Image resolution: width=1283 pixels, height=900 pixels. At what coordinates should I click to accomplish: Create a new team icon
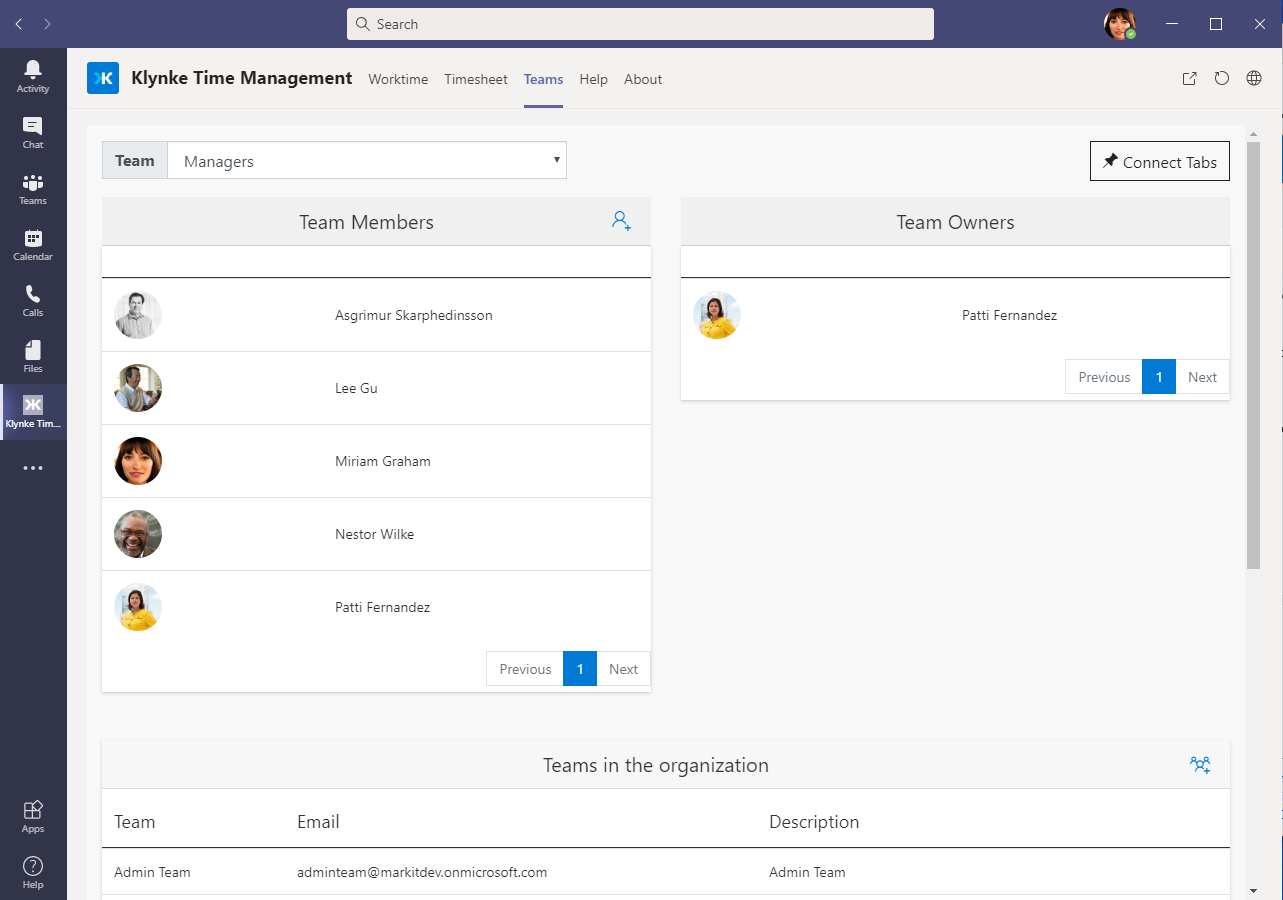click(x=1200, y=765)
